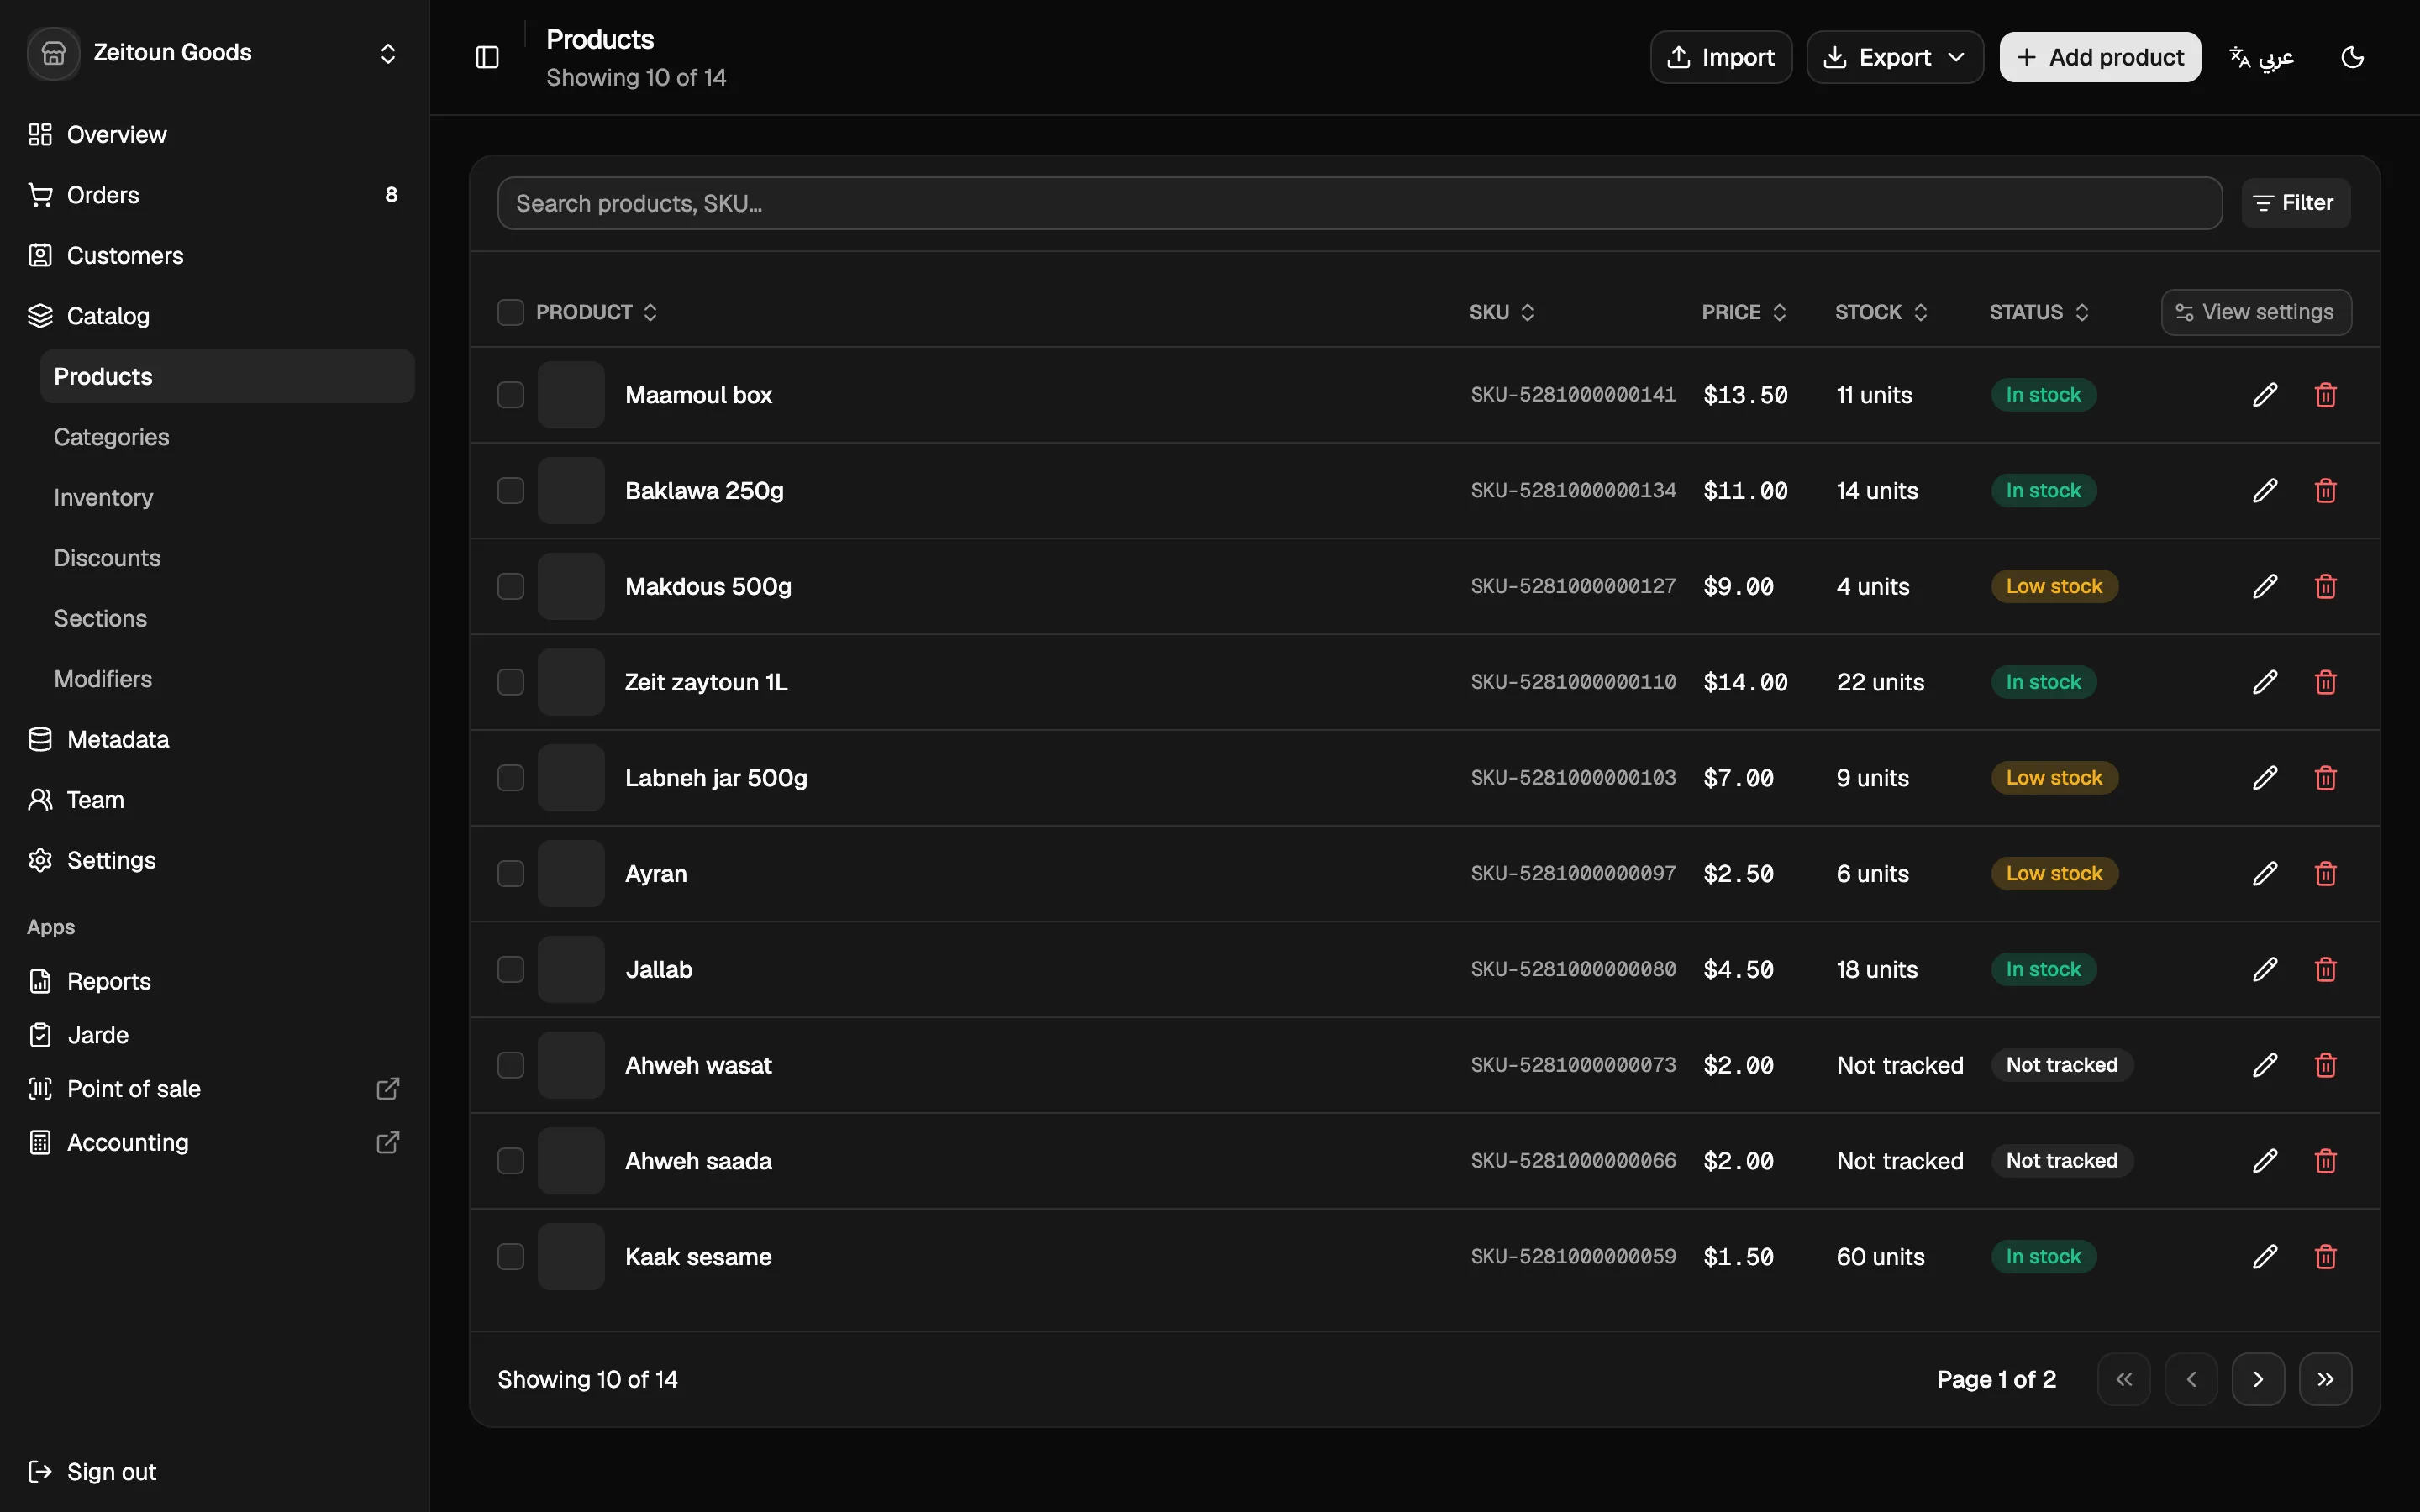2420x1512 pixels.
Task: Open the Zeitoun Goods store switcher
Action: coord(215,53)
